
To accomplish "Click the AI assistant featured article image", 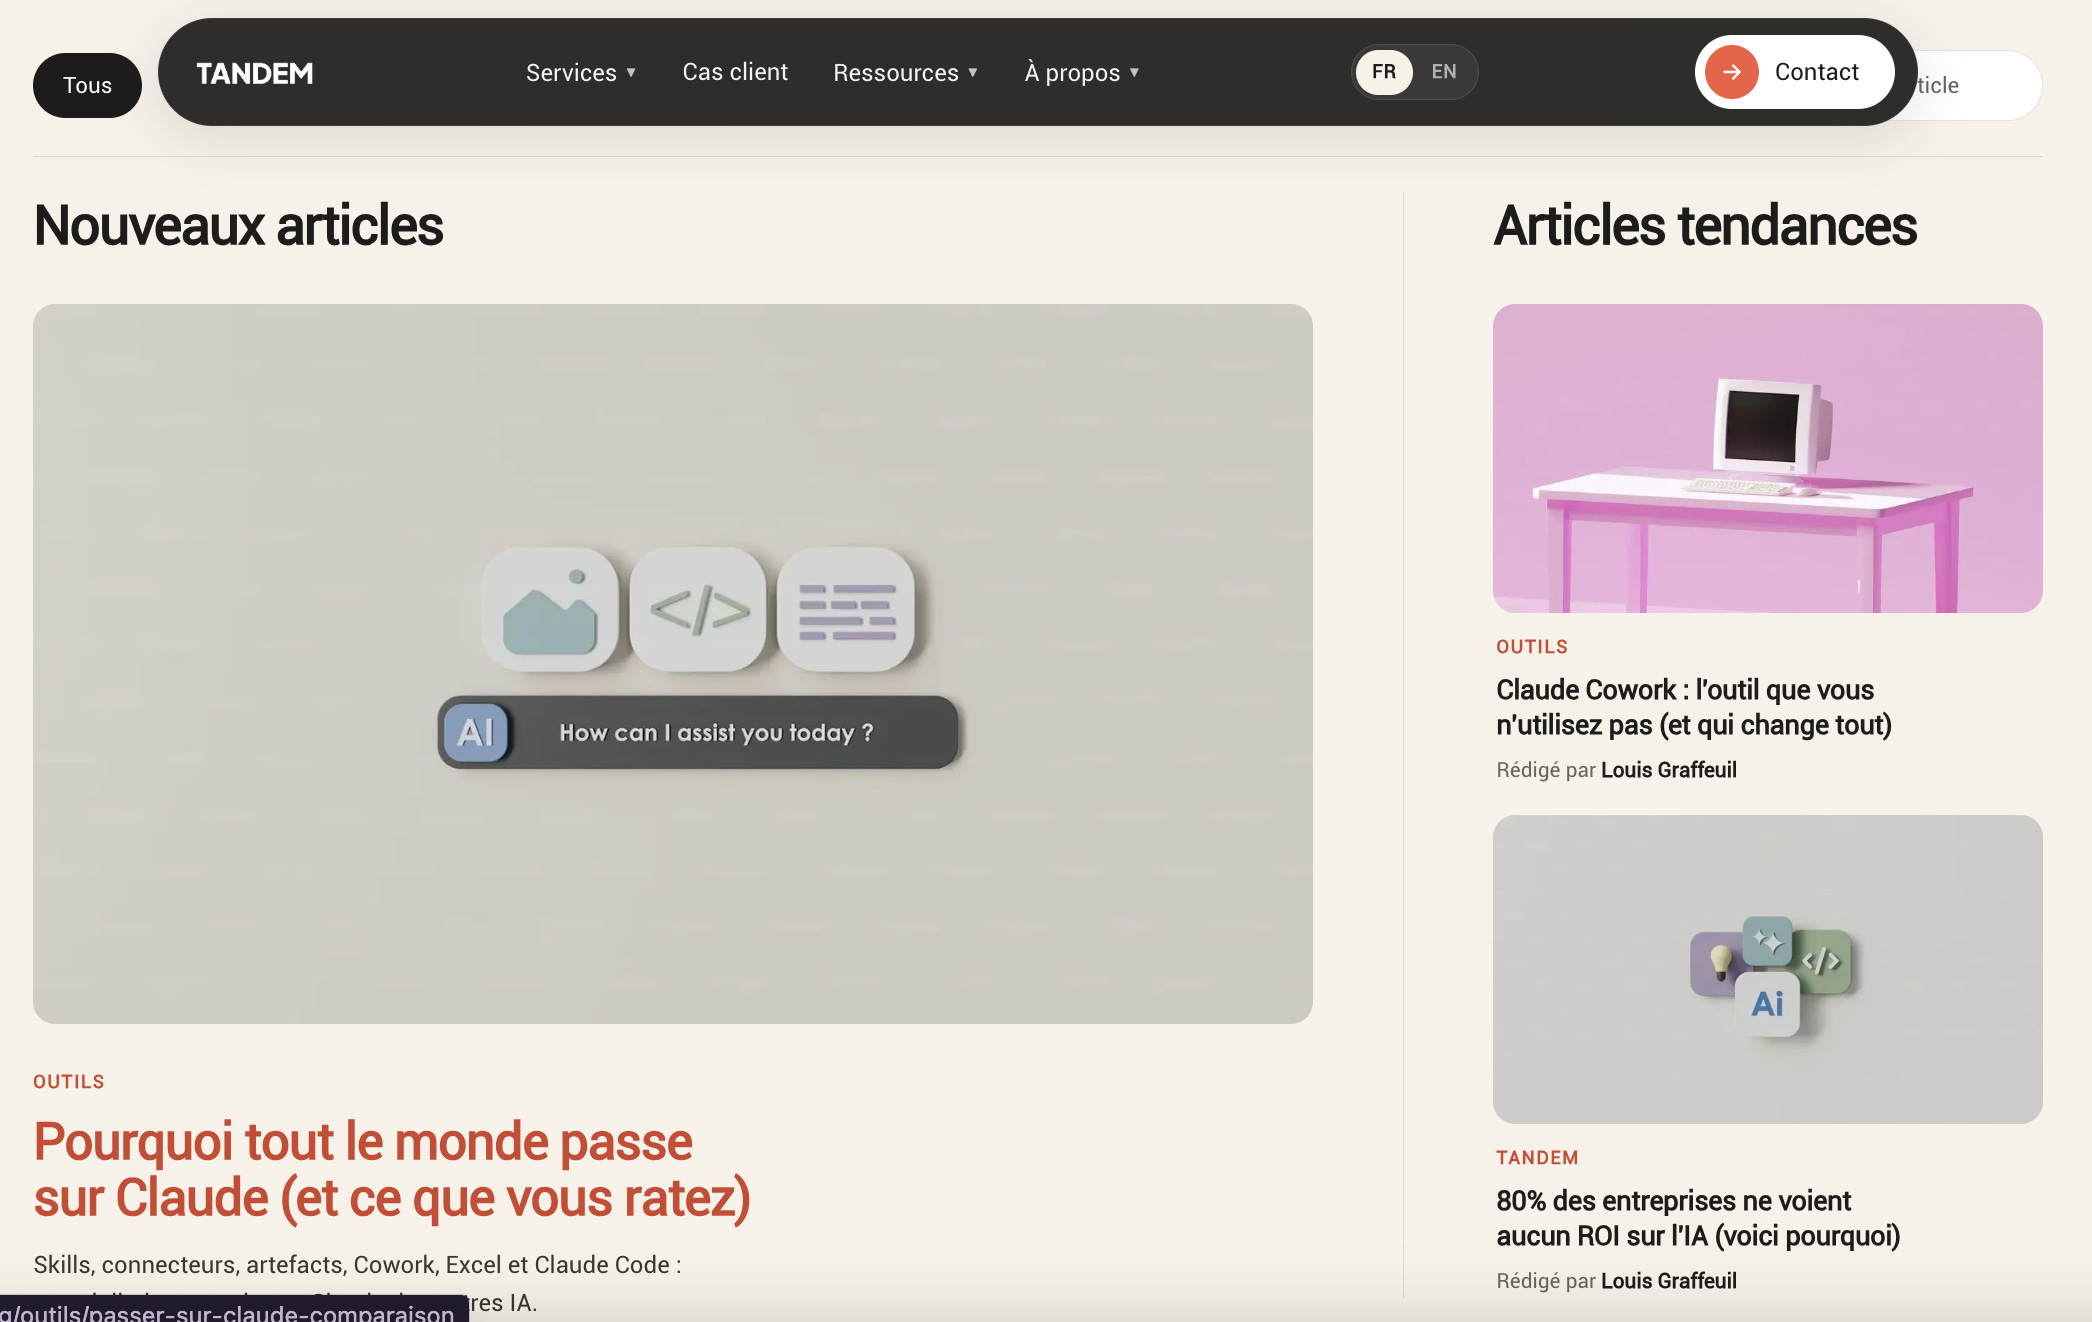I will [673, 663].
